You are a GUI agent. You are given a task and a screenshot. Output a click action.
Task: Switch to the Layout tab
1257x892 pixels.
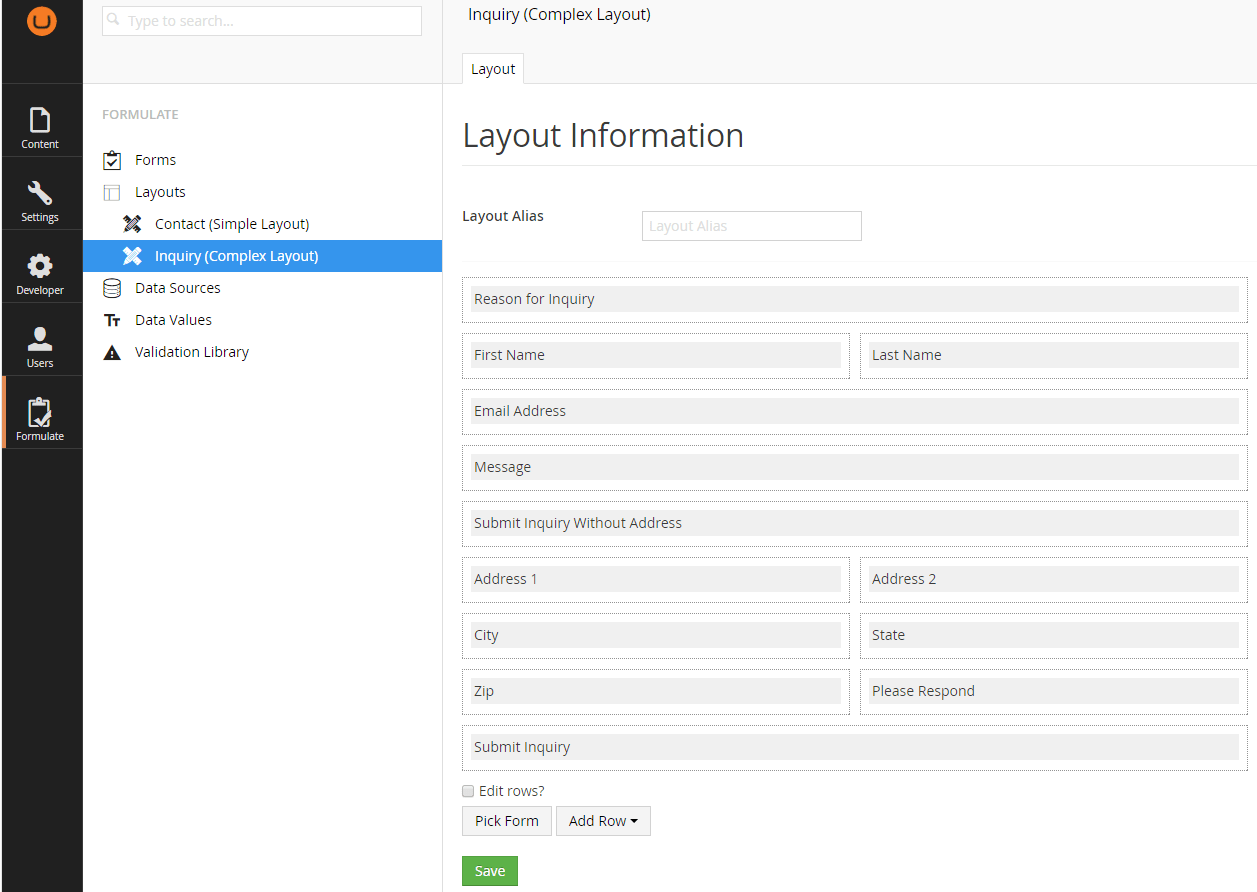pos(493,69)
